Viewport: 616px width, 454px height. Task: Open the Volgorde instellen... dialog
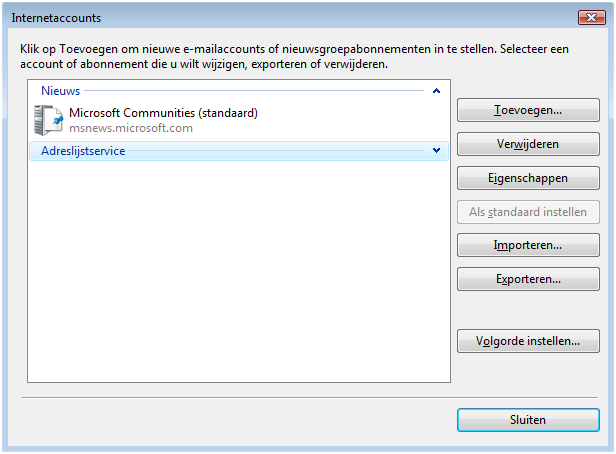pos(528,341)
